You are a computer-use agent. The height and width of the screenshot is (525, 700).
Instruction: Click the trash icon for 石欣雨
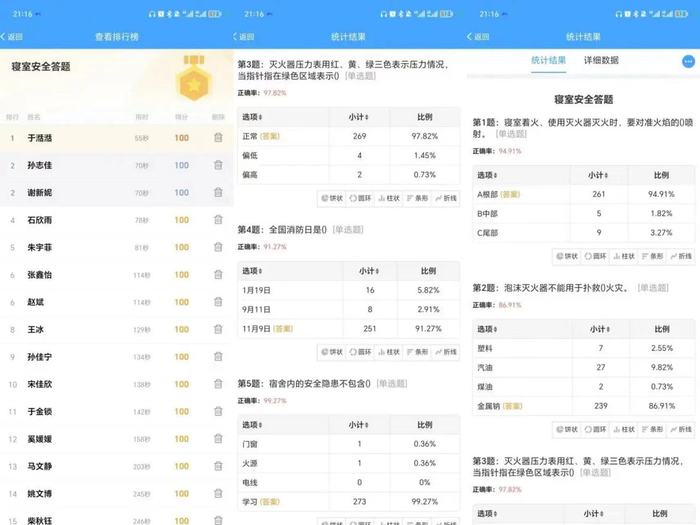(x=218, y=220)
